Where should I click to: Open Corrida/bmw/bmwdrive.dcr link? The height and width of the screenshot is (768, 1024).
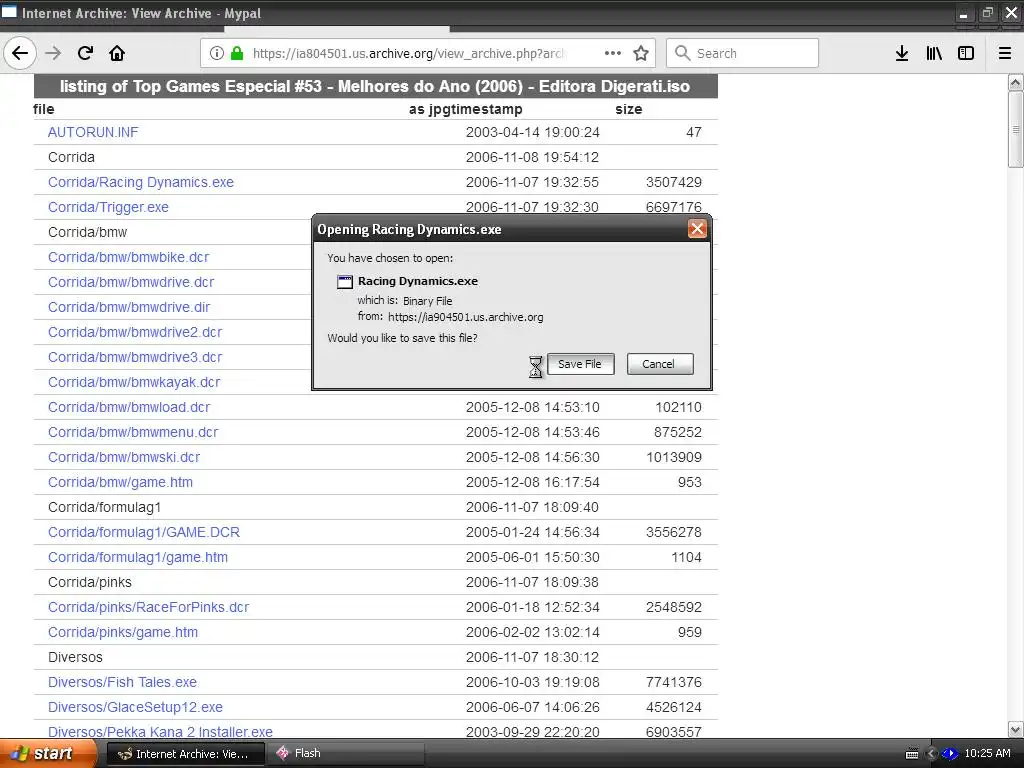(131, 282)
